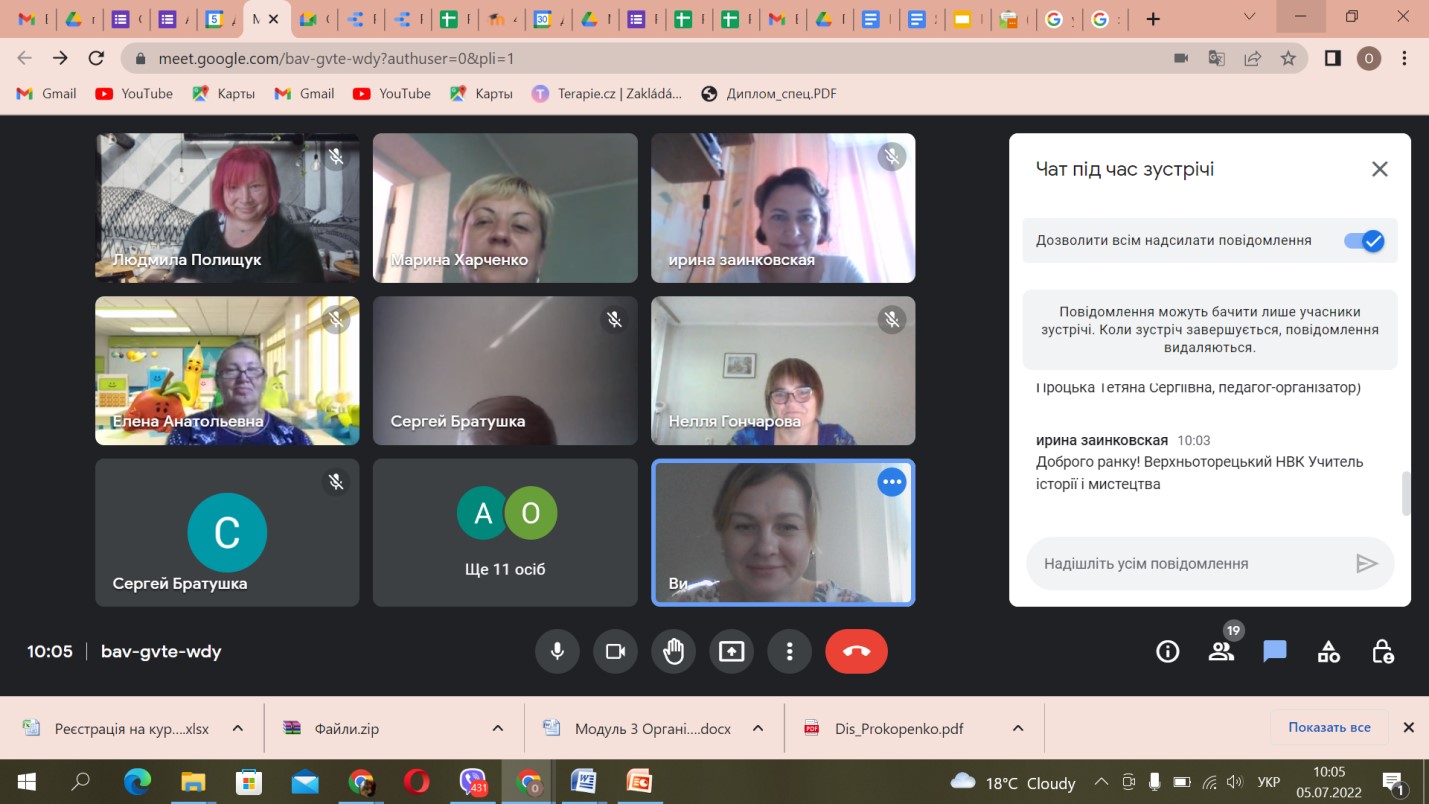Reload the Meet page

(x=96, y=58)
